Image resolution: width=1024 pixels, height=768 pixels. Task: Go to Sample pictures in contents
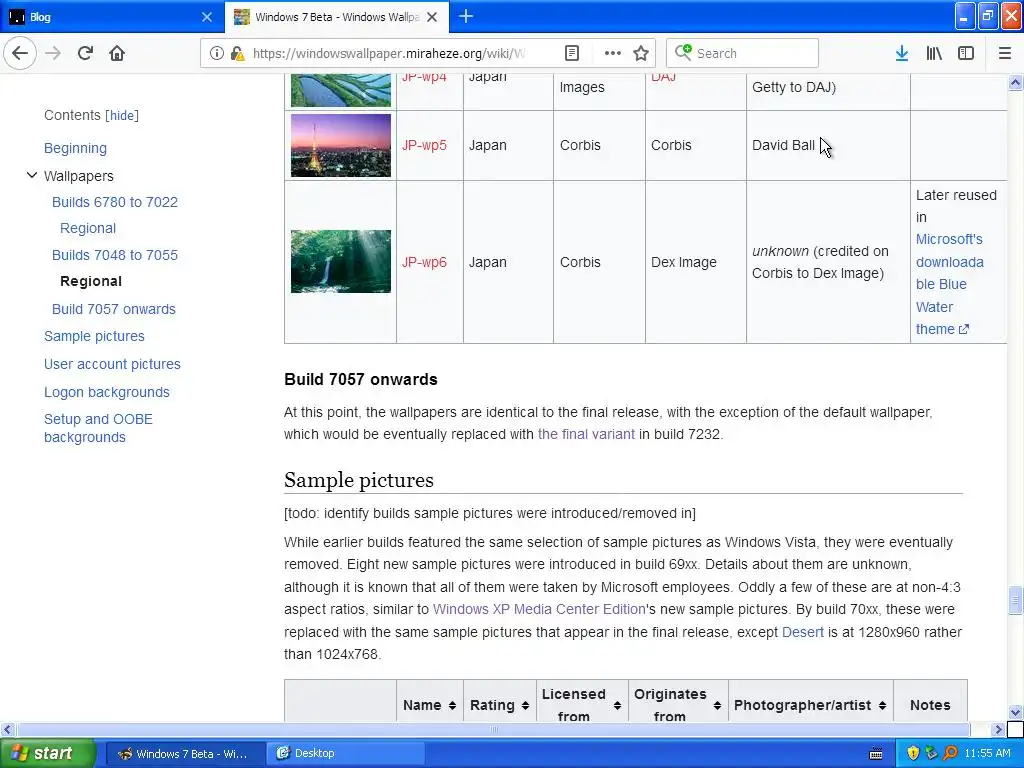coord(94,336)
